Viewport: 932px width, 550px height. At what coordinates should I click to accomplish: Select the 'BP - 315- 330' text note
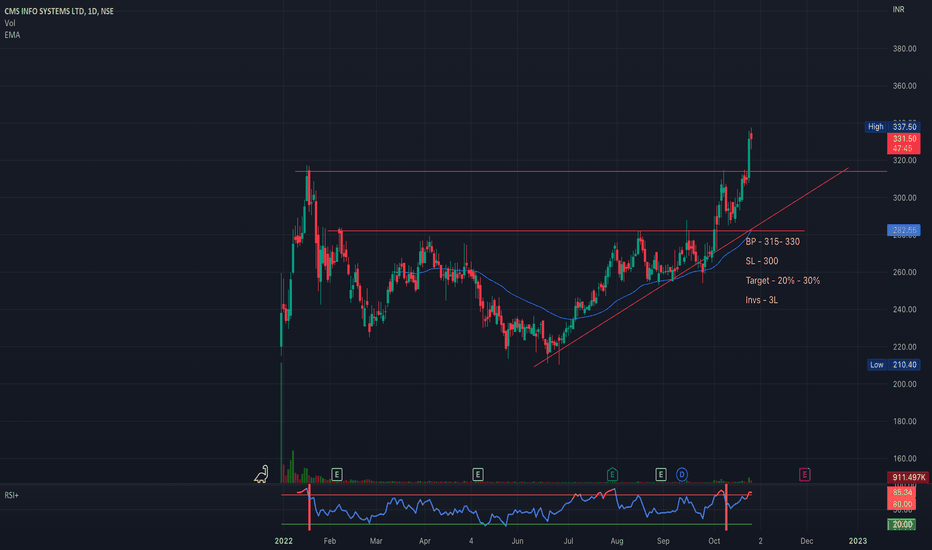773,242
